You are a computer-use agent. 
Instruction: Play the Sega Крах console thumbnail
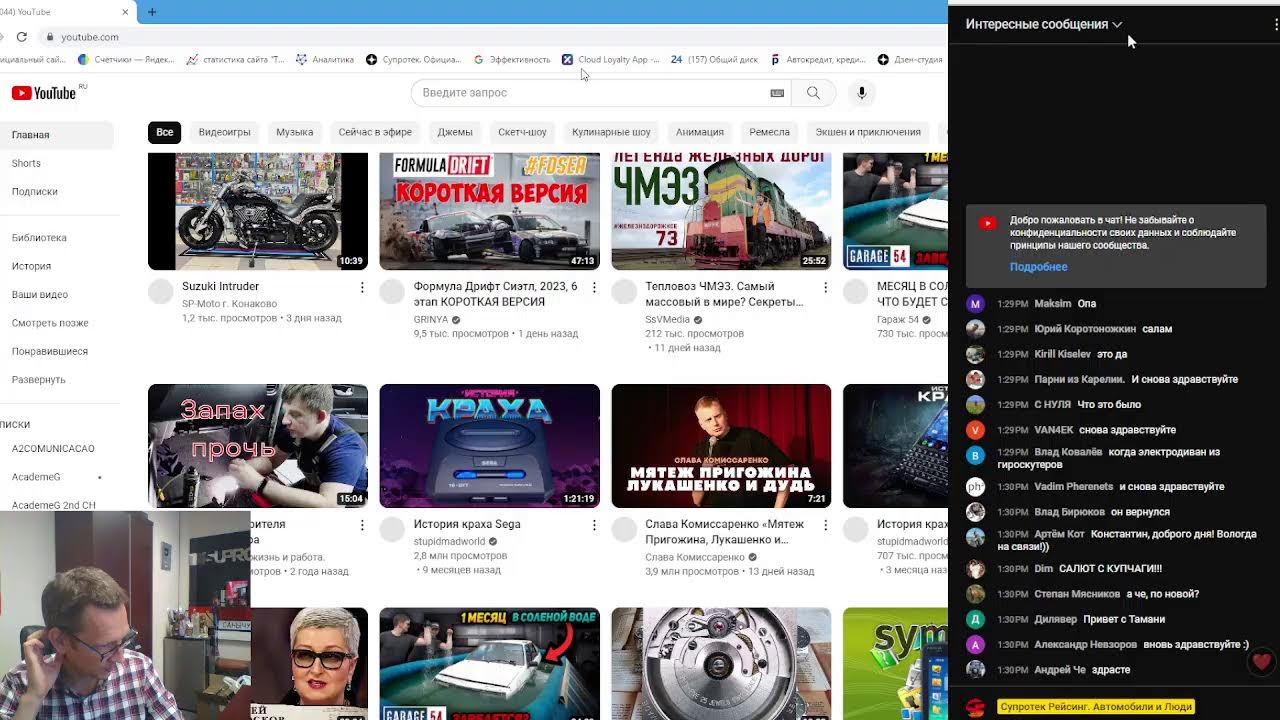[490, 446]
